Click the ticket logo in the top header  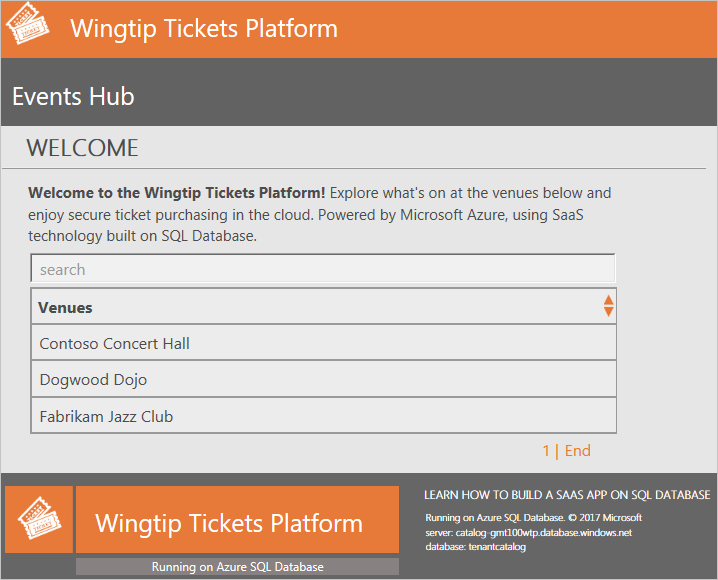[27, 24]
